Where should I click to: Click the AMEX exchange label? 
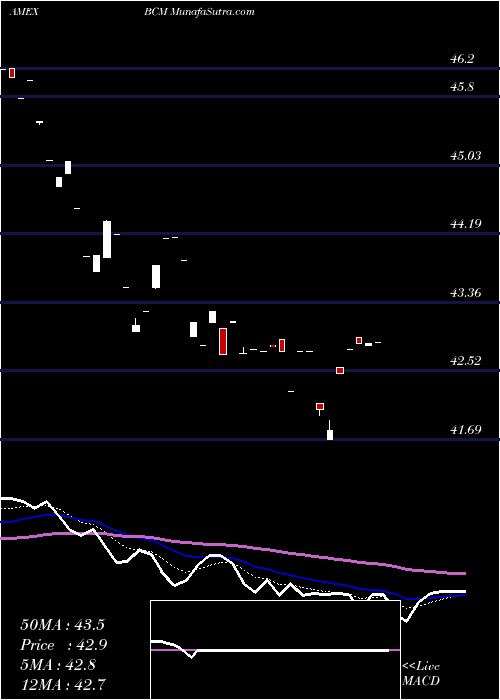[x=24, y=12]
